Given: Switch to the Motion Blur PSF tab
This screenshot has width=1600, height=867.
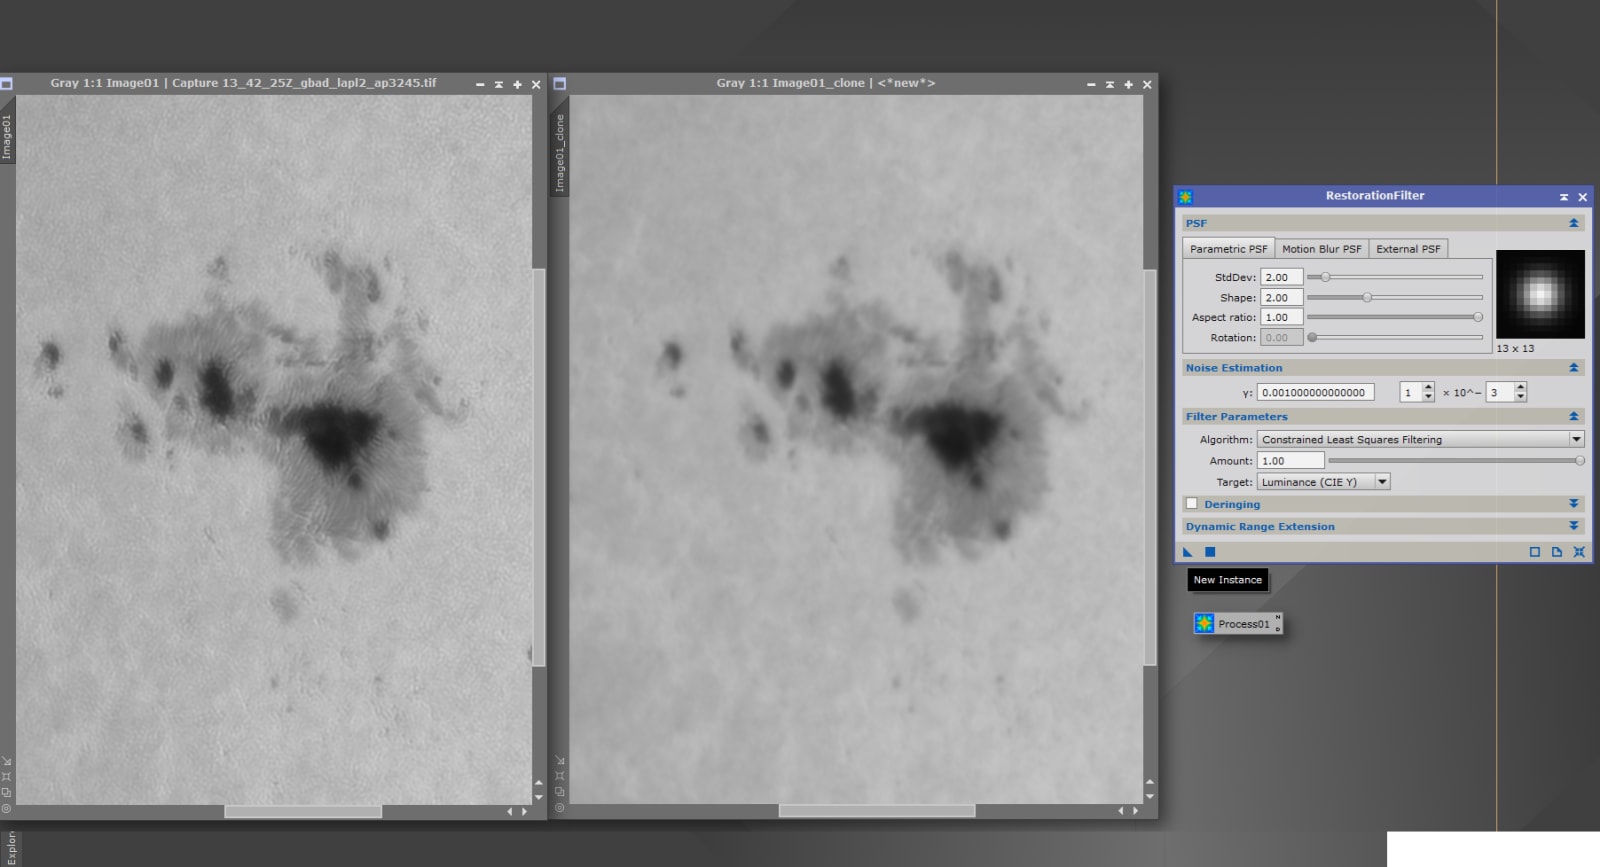Looking at the screenshot, I should point(1321,249).
